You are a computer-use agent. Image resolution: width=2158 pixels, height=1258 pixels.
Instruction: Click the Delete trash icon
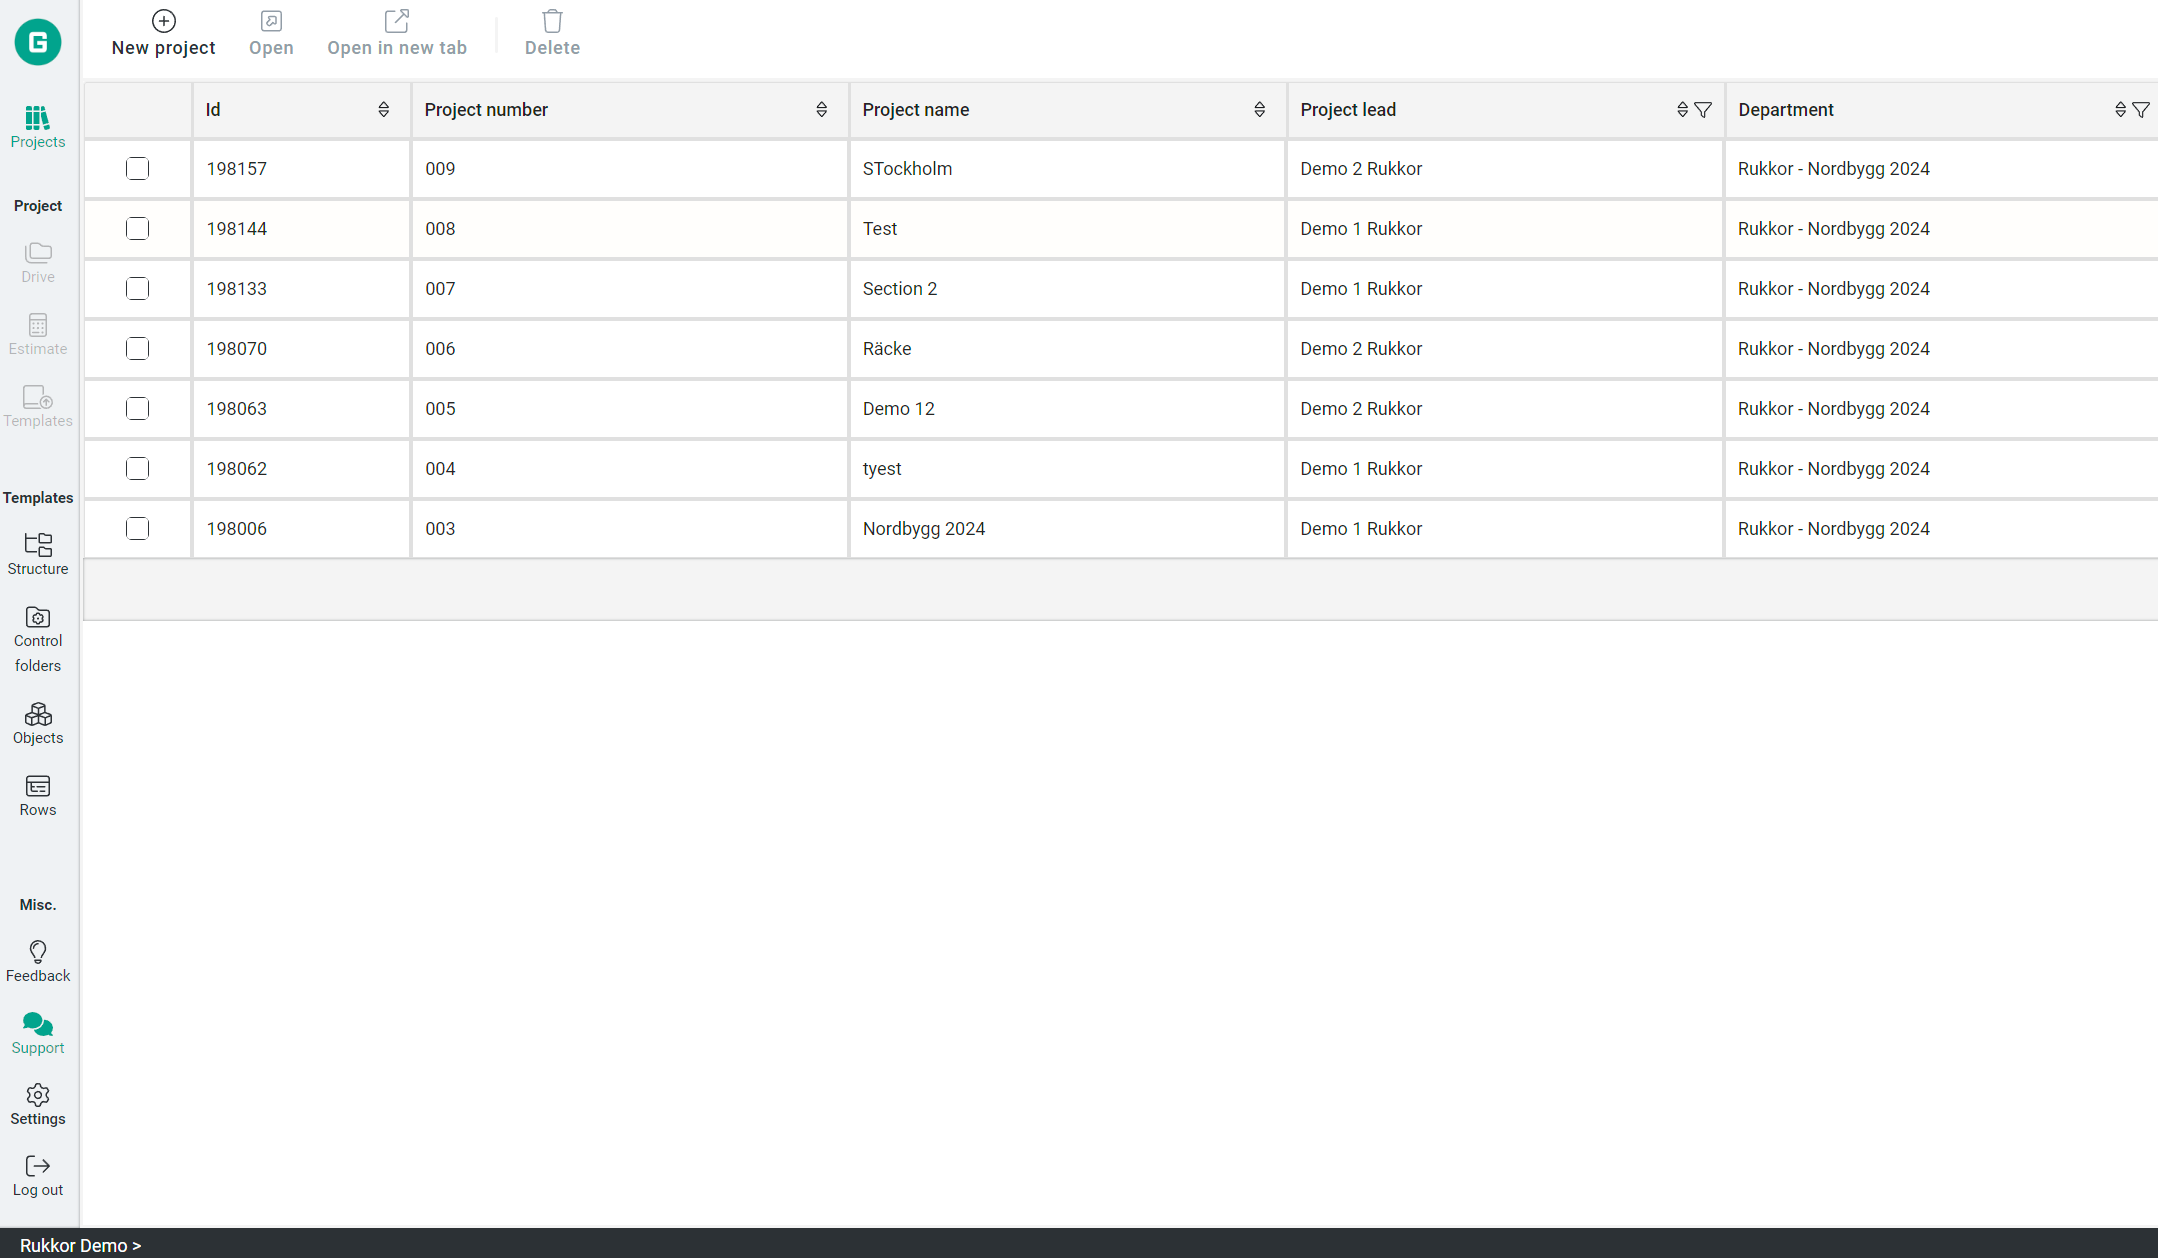click(553, 21)
